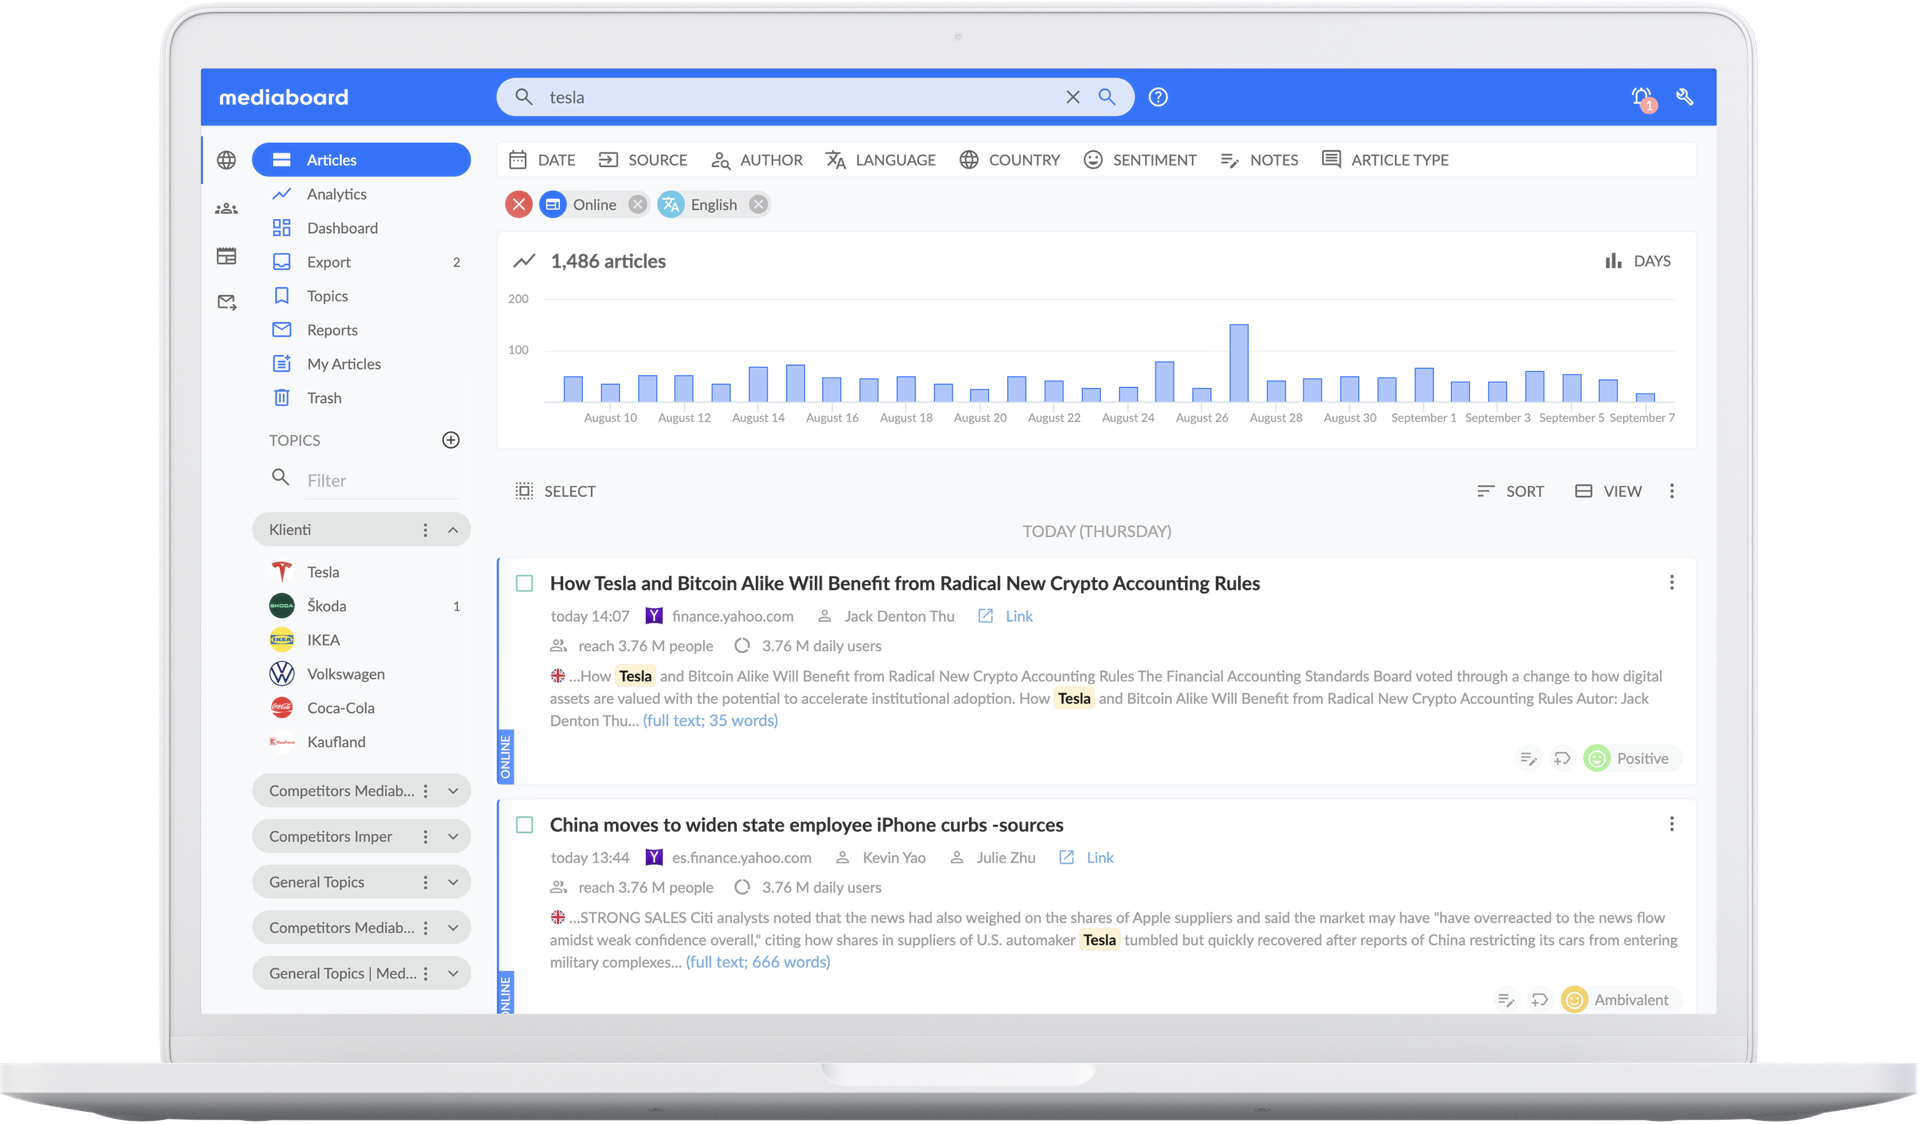Collapse the Klienti topics group
The width and height of the screenshot is (1920, 1124).
tap(453, 529)
